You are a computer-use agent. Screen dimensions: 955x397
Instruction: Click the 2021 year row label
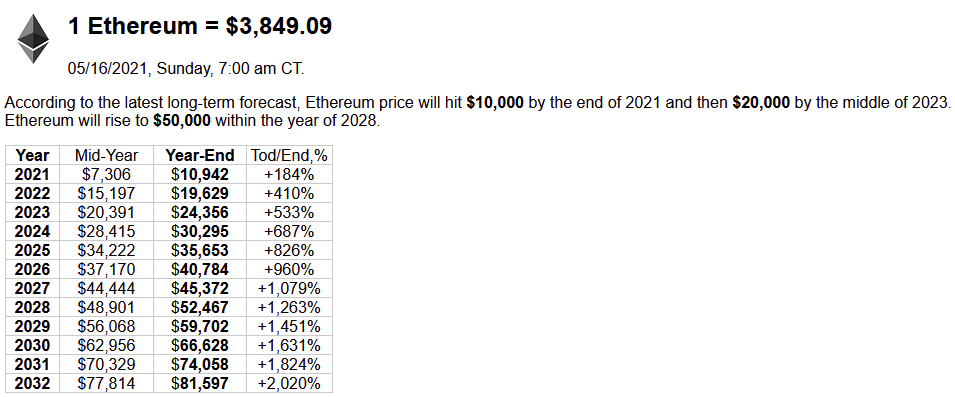pos(33,175)
